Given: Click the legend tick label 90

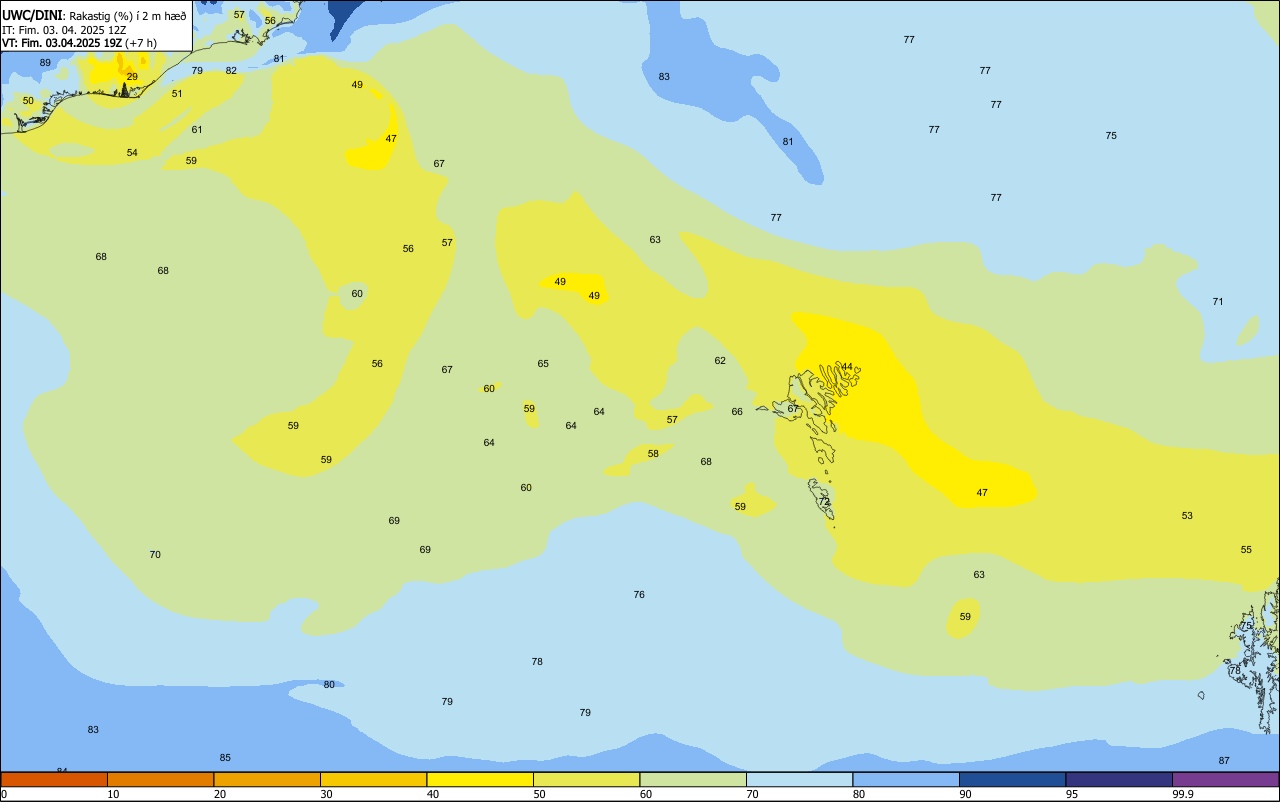Looking at the screenshot, I should click(x=966, y=794).
